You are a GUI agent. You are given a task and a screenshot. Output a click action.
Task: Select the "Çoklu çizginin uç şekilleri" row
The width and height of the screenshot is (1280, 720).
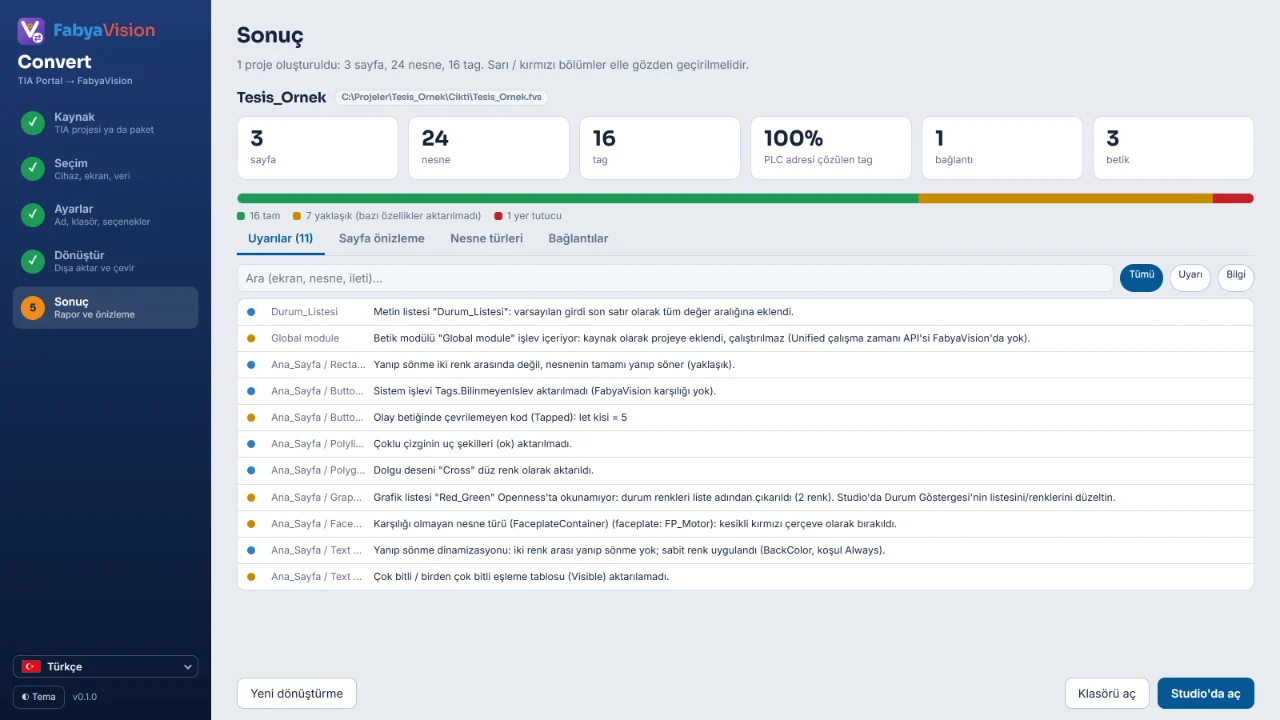tap(745, 444)
